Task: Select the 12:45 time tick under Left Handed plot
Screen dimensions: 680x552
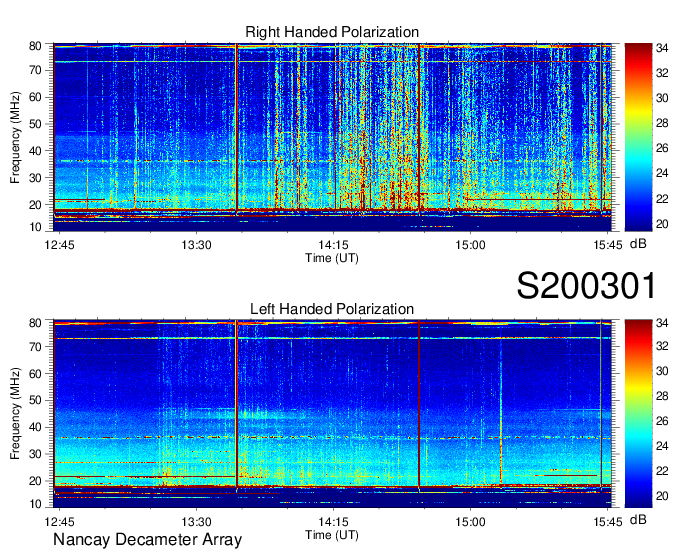Action: [x=59, y=522]
